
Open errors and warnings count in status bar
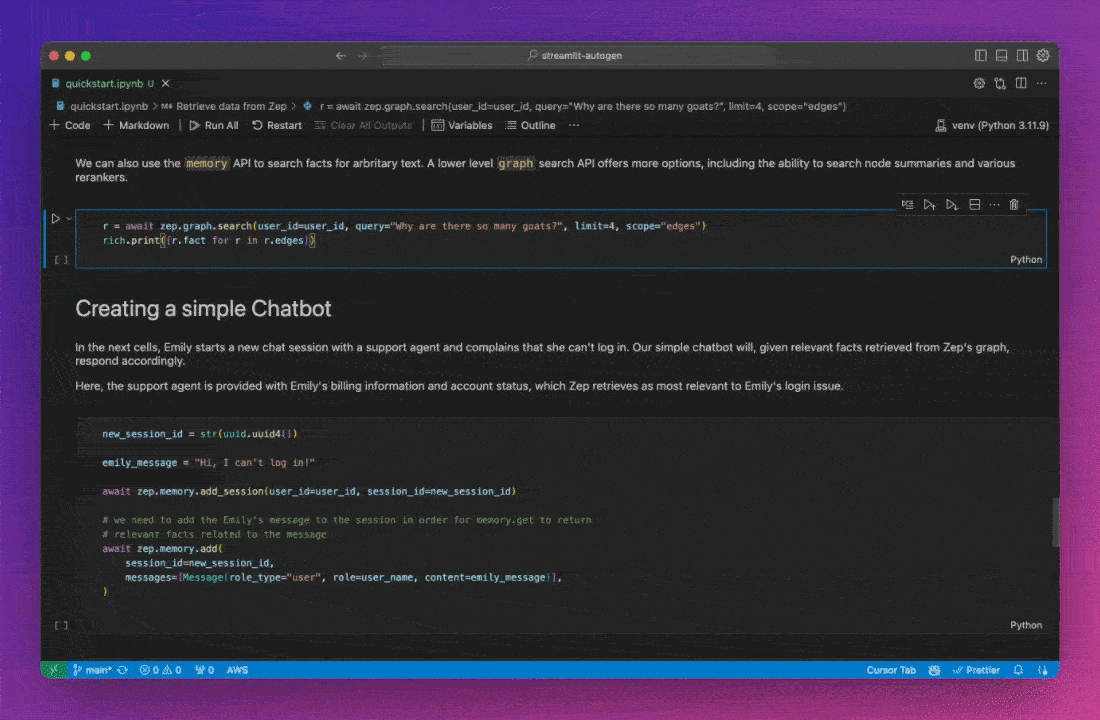coord(161,670)
